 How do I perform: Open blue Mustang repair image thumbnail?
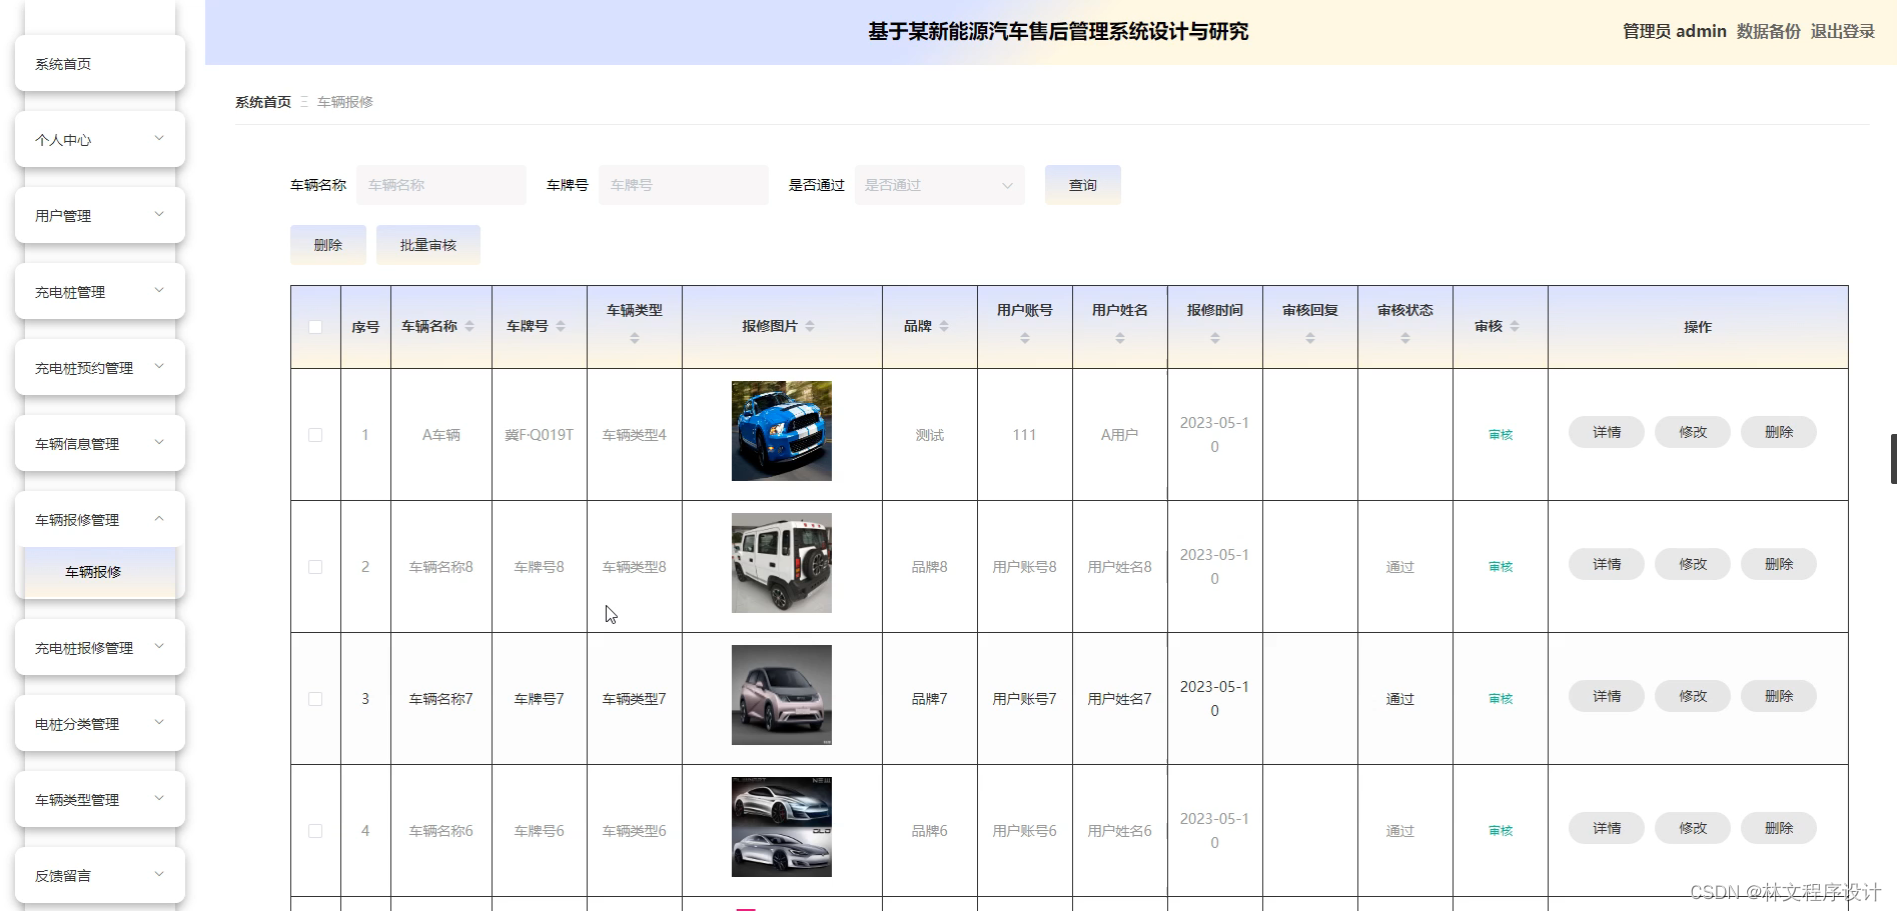(781, 431)
